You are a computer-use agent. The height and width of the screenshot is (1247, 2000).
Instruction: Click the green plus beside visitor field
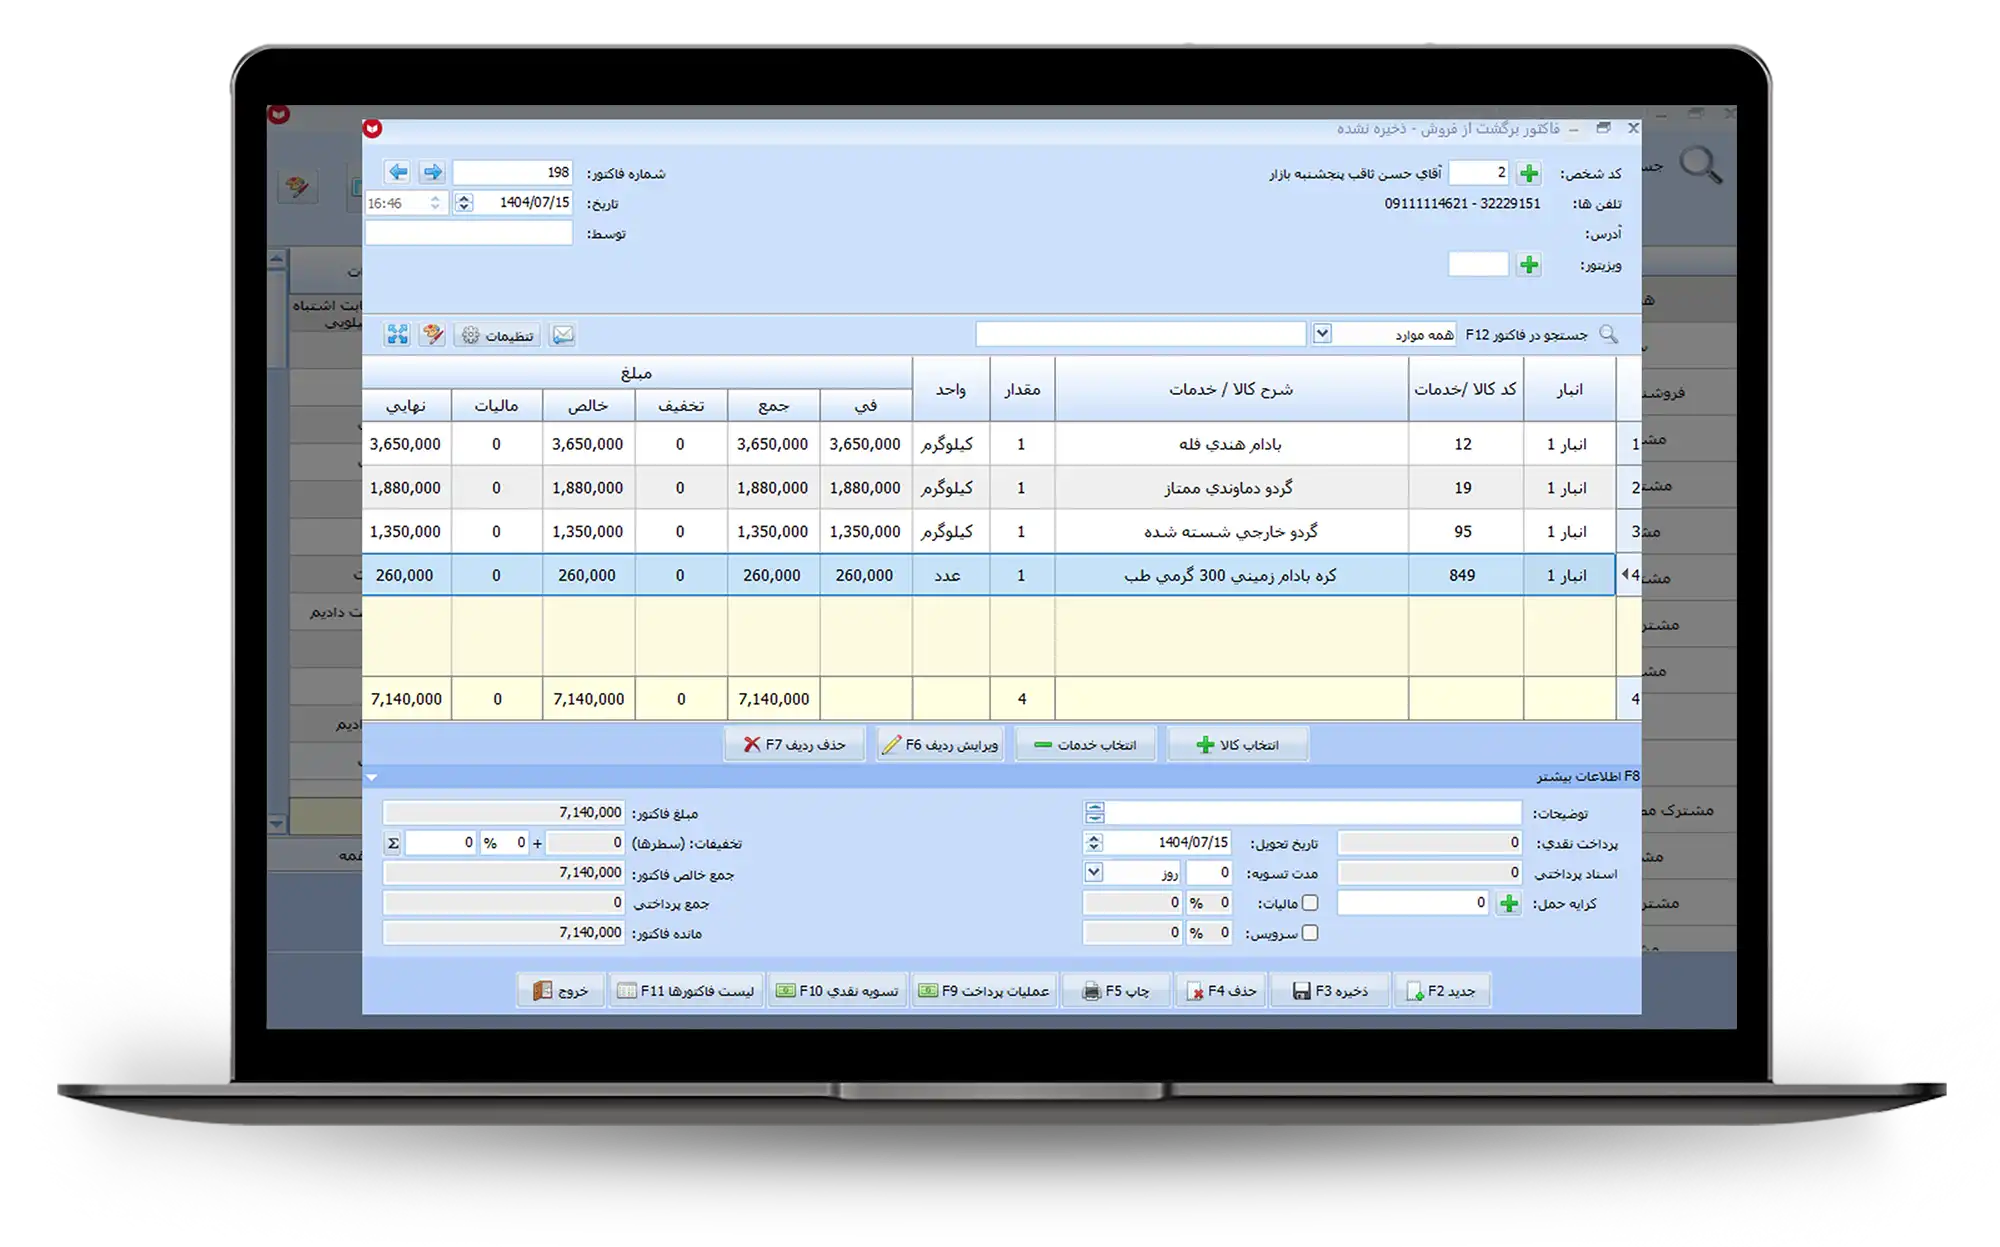point(1528,265)
